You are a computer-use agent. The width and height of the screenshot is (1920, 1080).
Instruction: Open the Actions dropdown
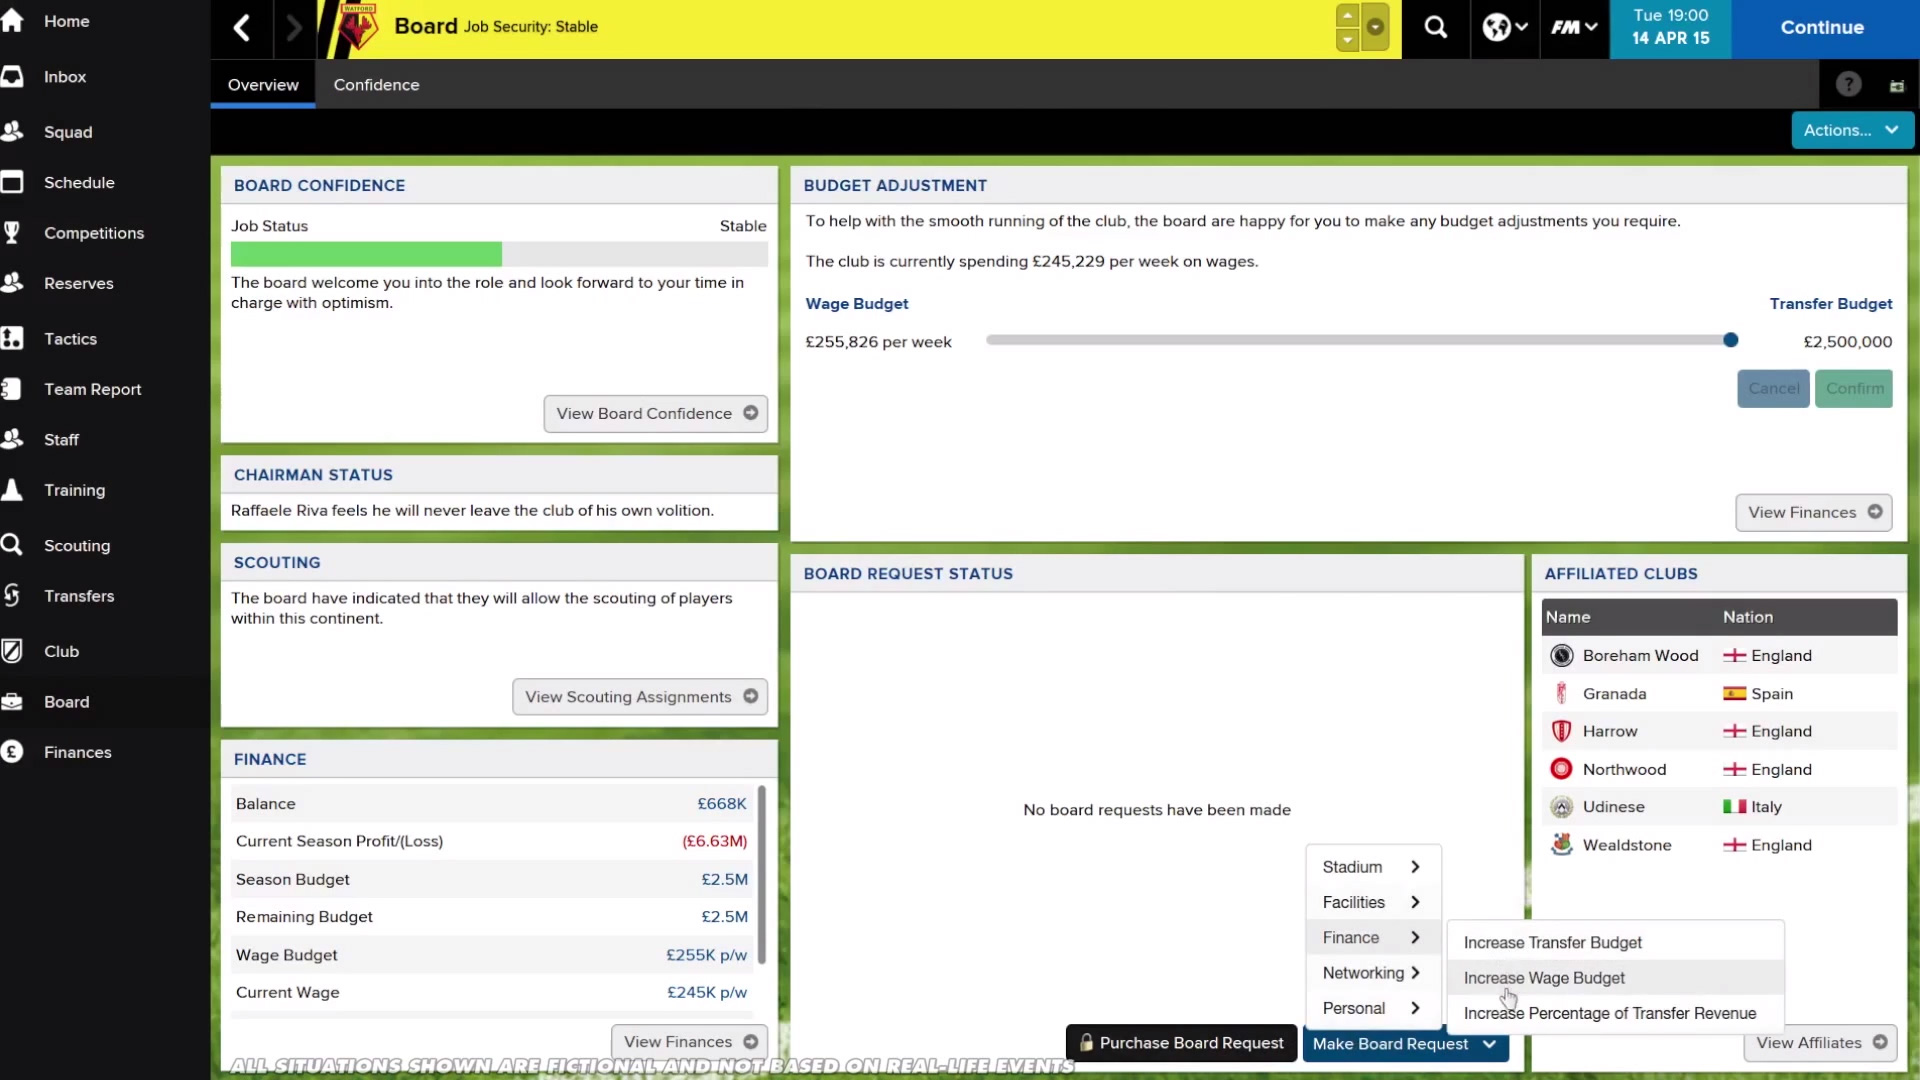(x=1851, y=130)
